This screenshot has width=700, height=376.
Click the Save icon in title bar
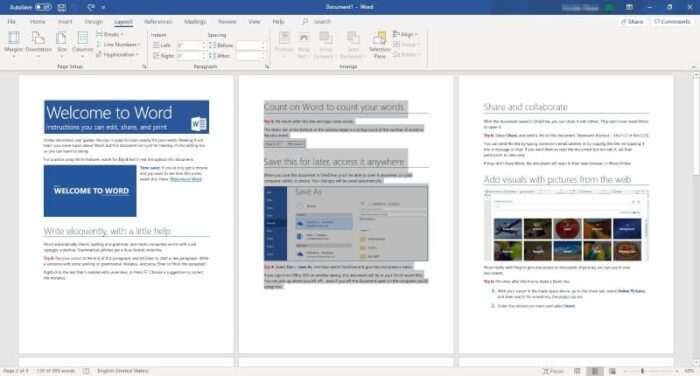pyautogui.click(x=62, y=7)
